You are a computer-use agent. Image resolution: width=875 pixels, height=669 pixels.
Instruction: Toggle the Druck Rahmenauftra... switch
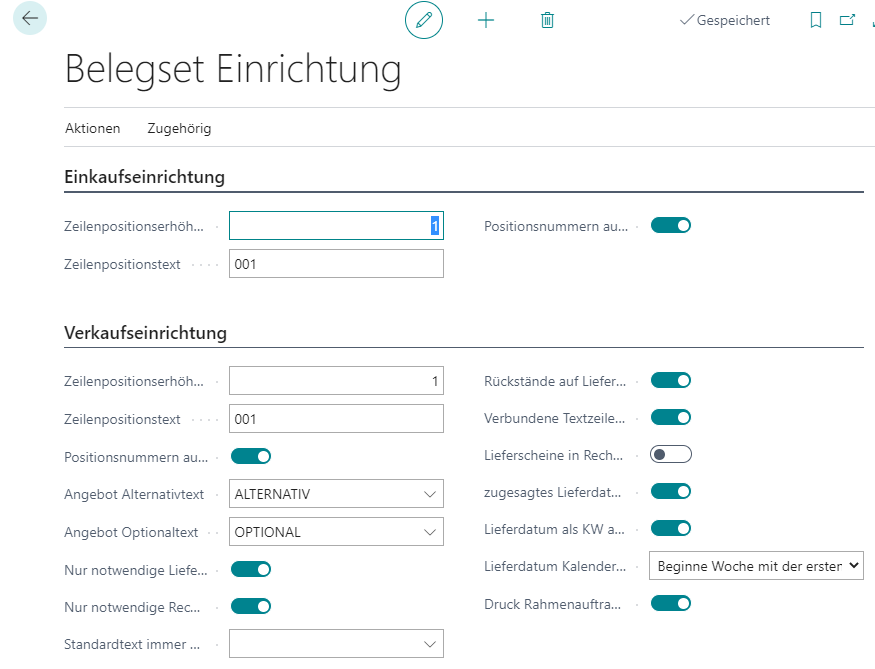coord(670,604)
